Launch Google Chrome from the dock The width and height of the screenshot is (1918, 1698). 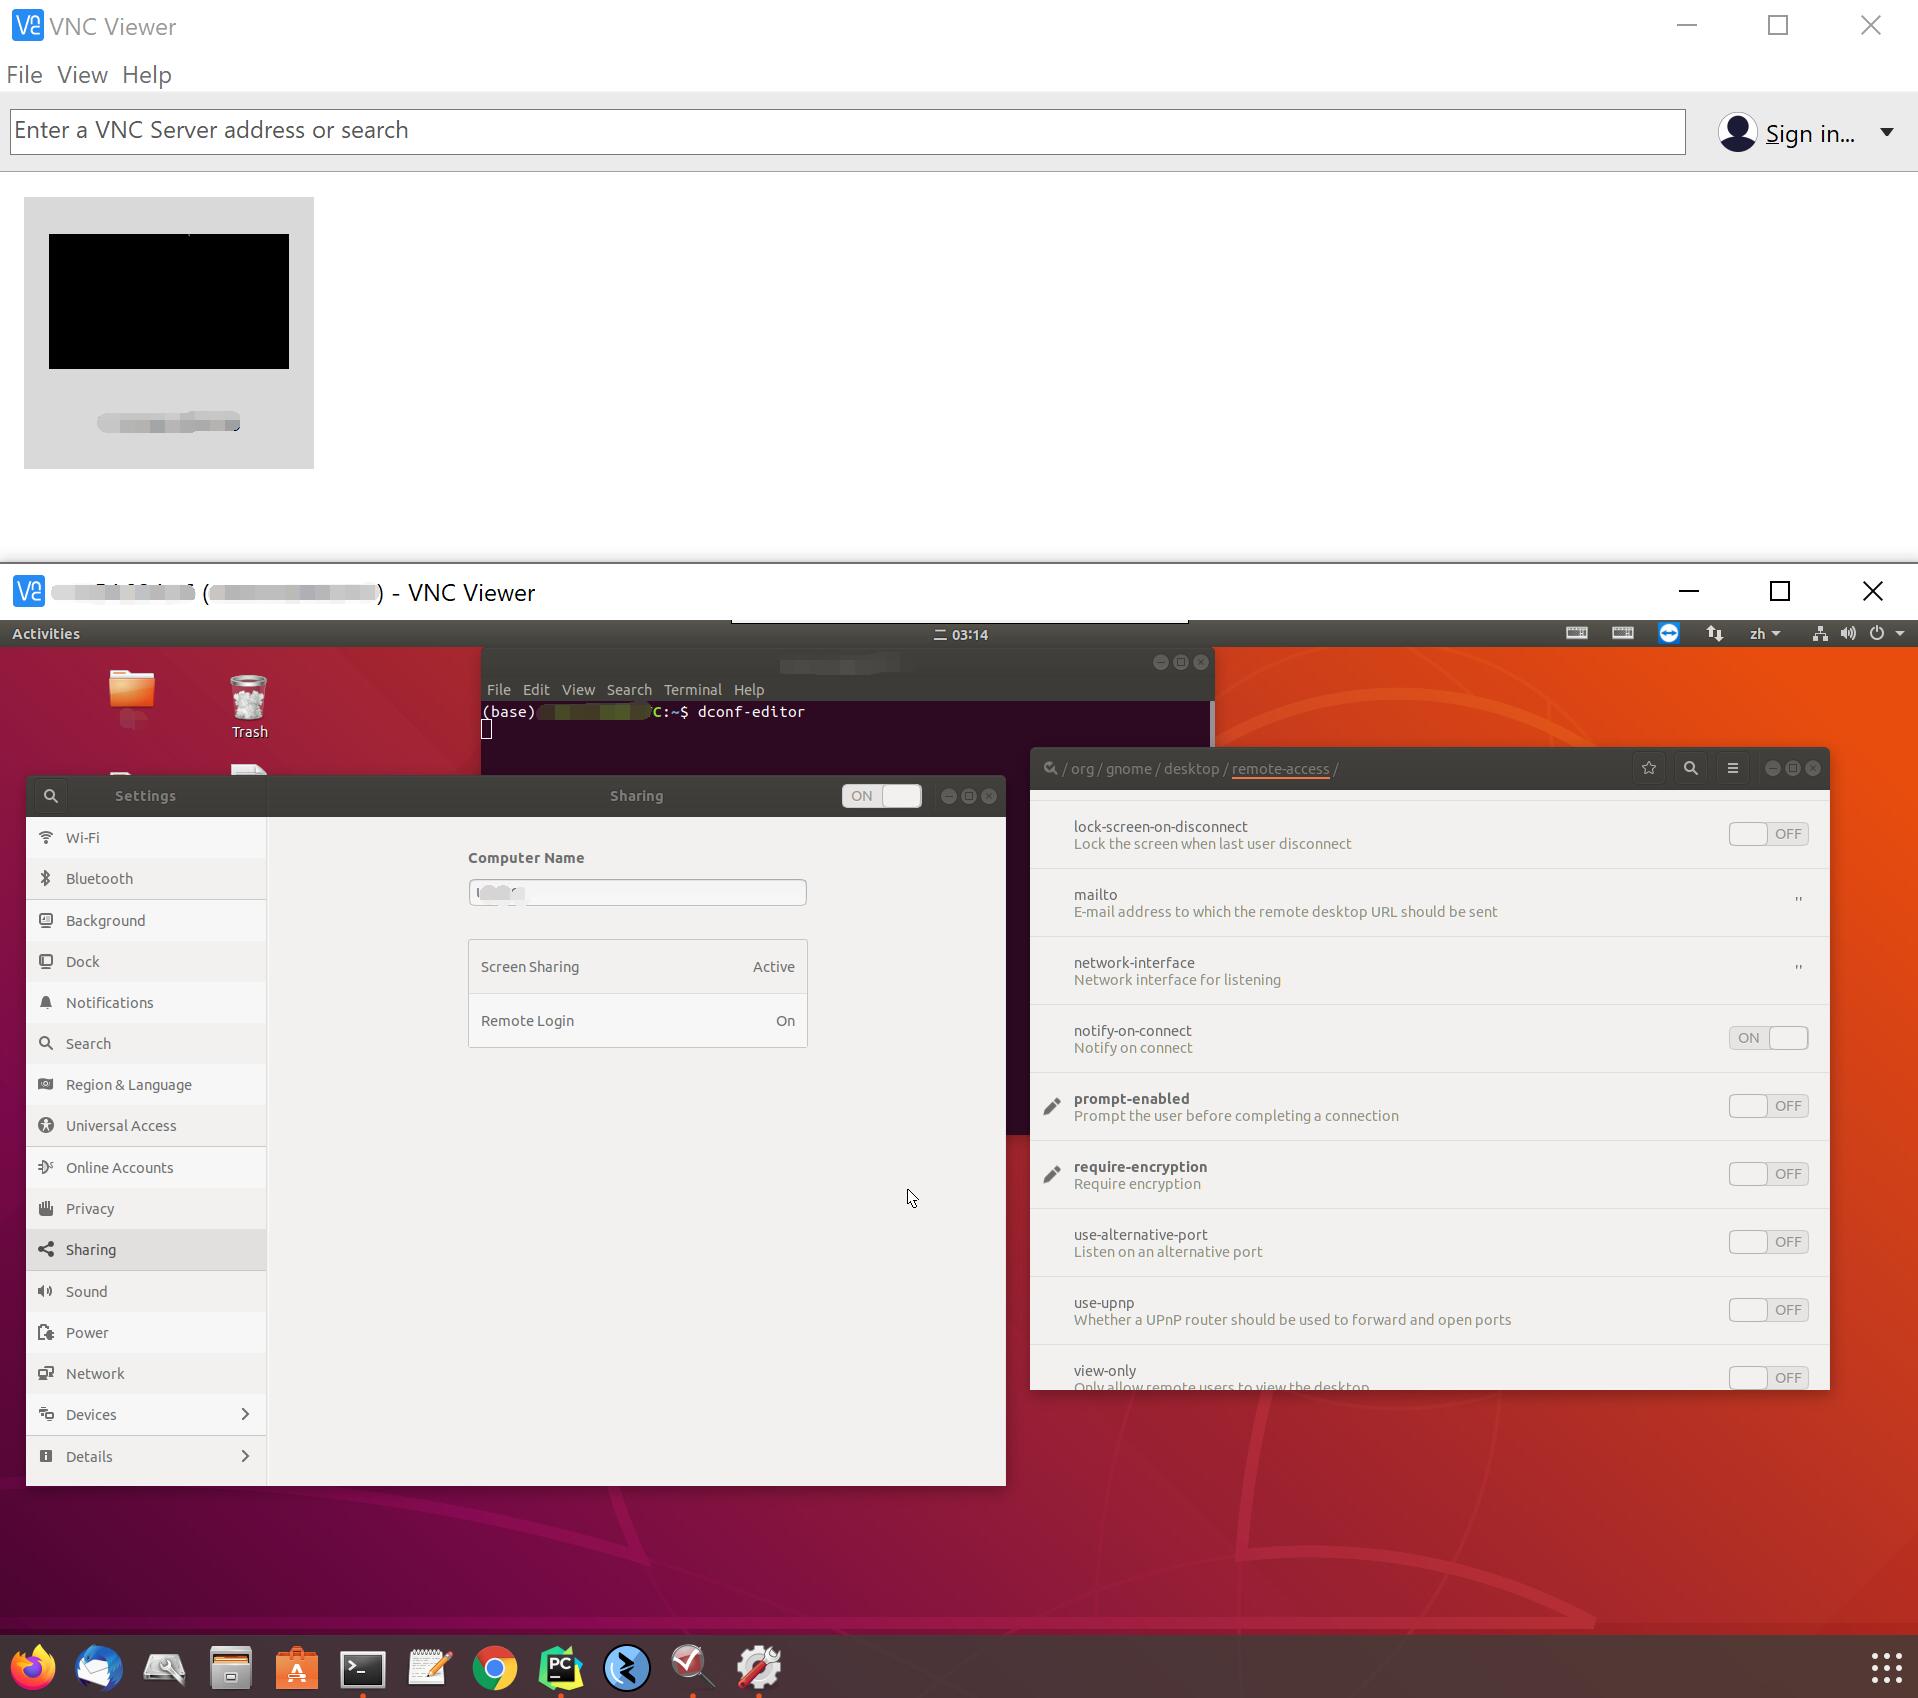[x=495, y=1667]
